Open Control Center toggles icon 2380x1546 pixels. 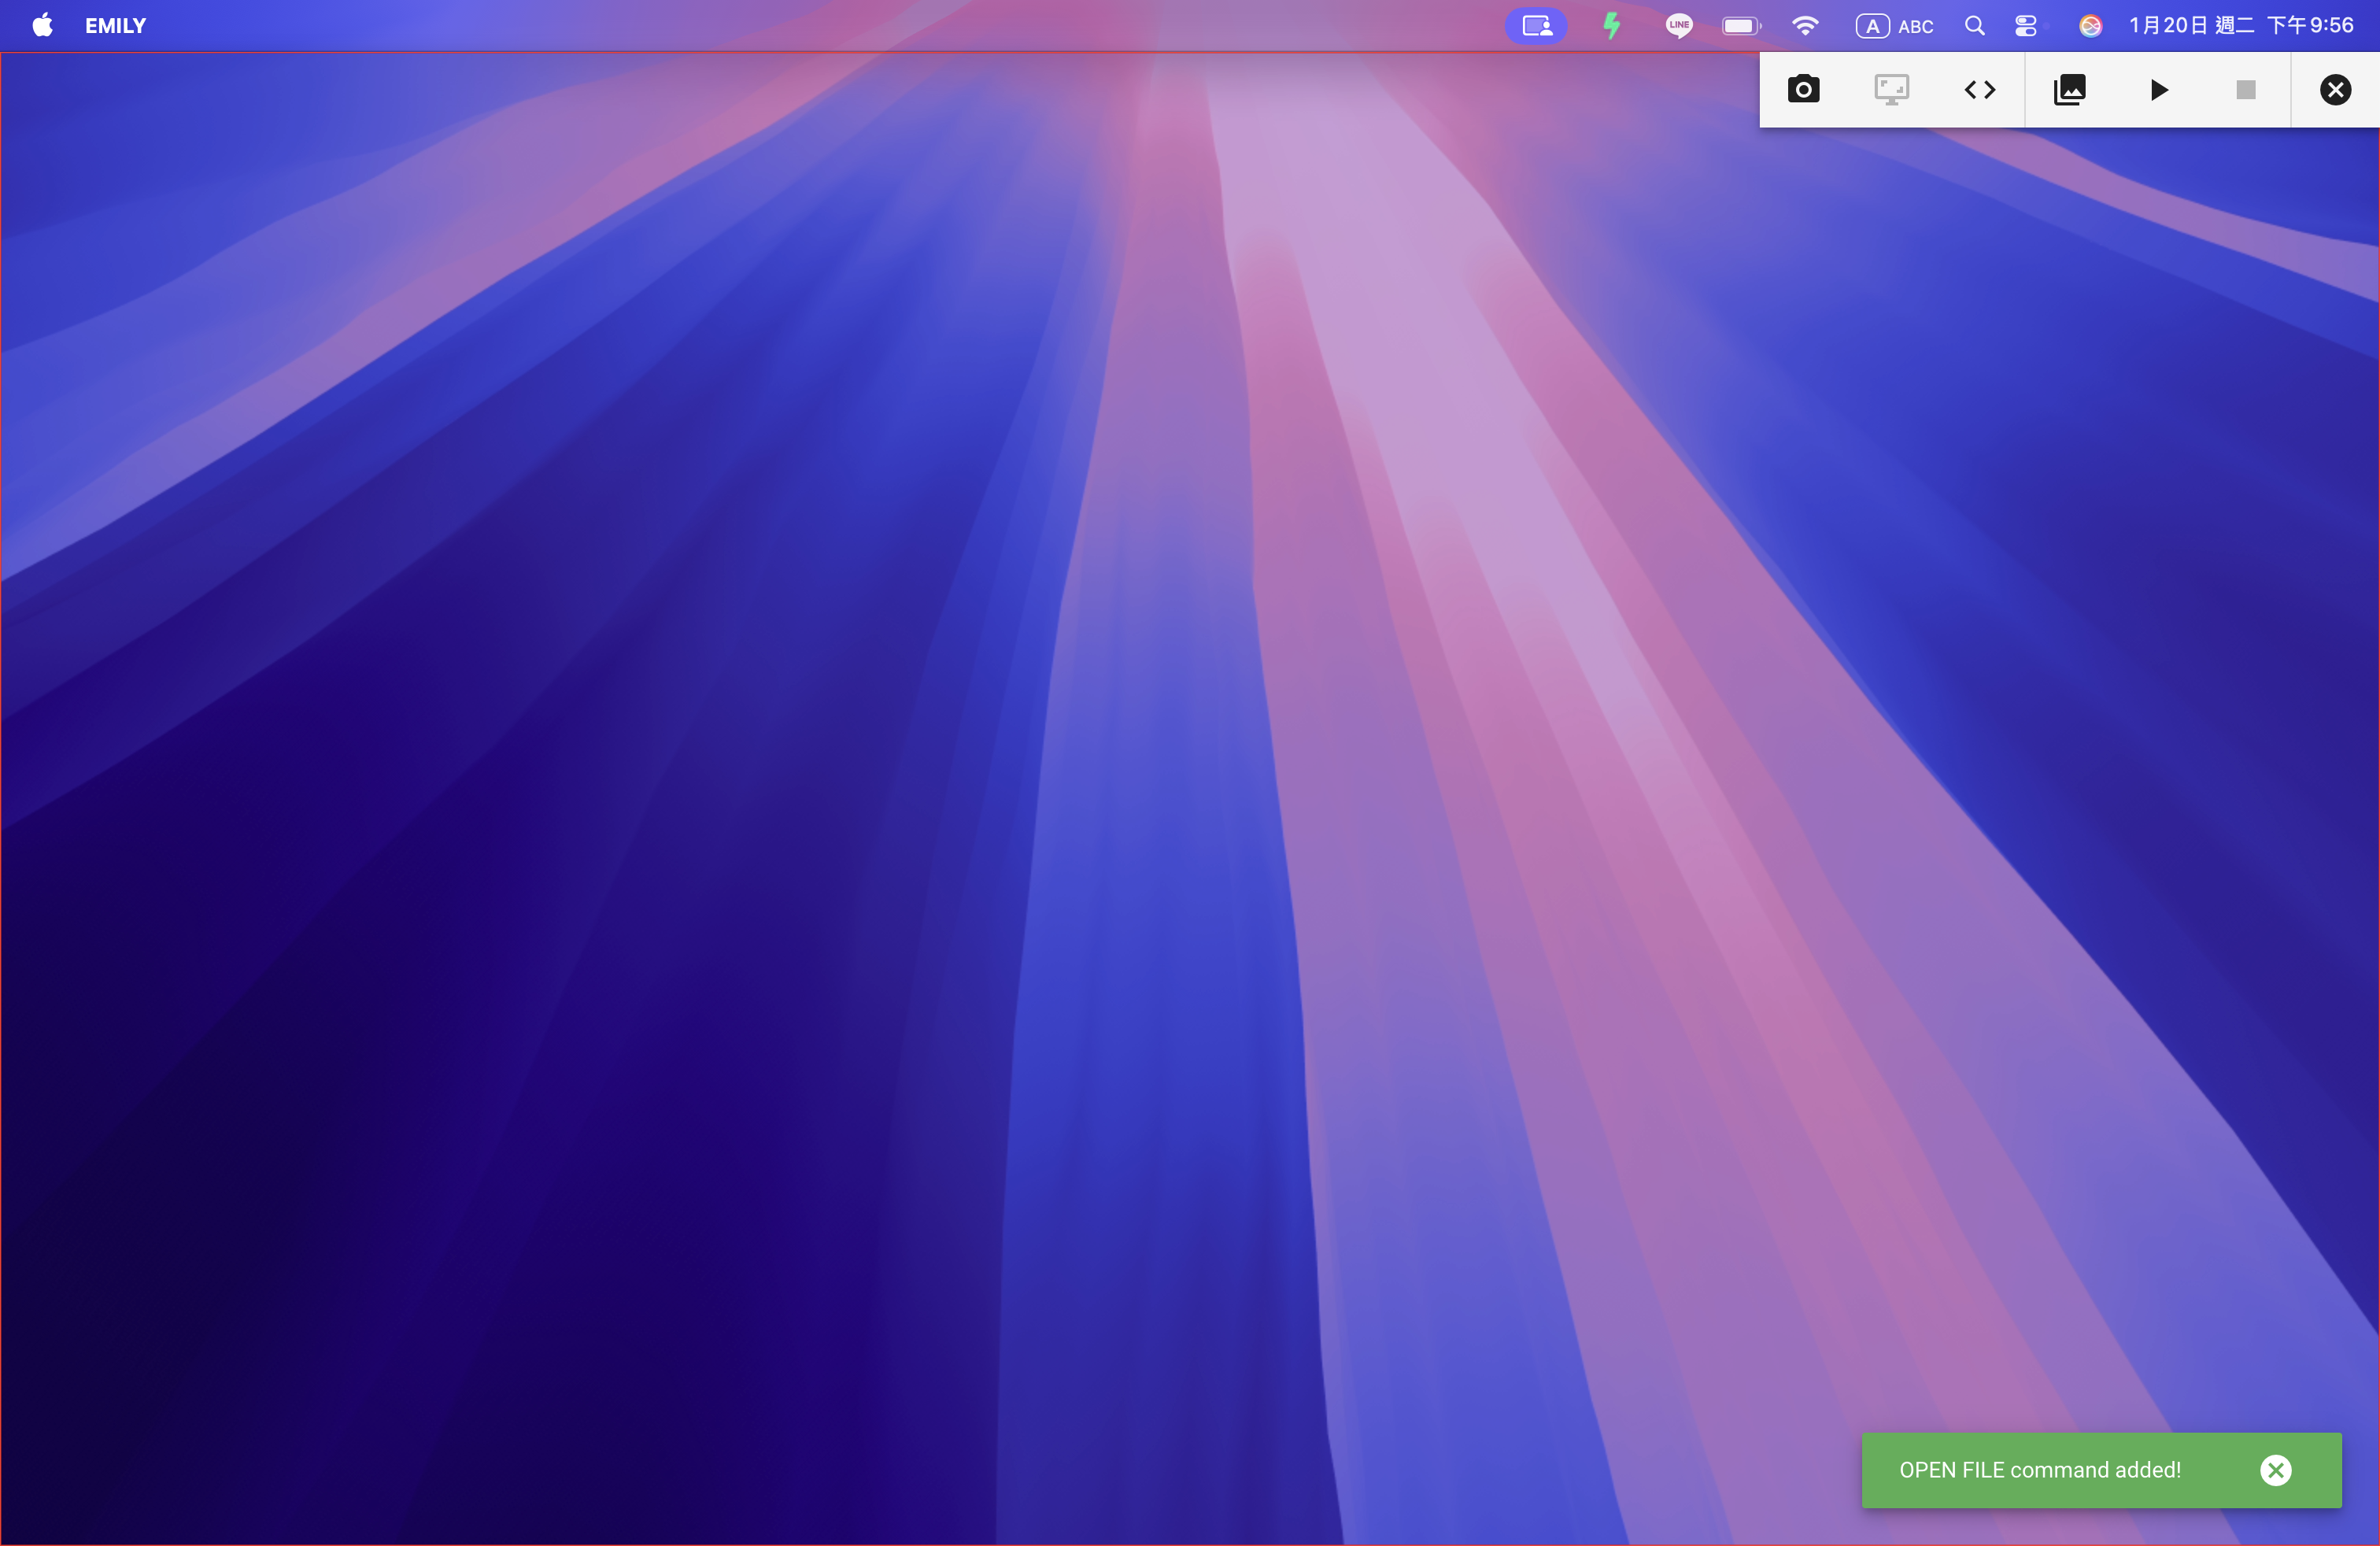[2026, 26]
